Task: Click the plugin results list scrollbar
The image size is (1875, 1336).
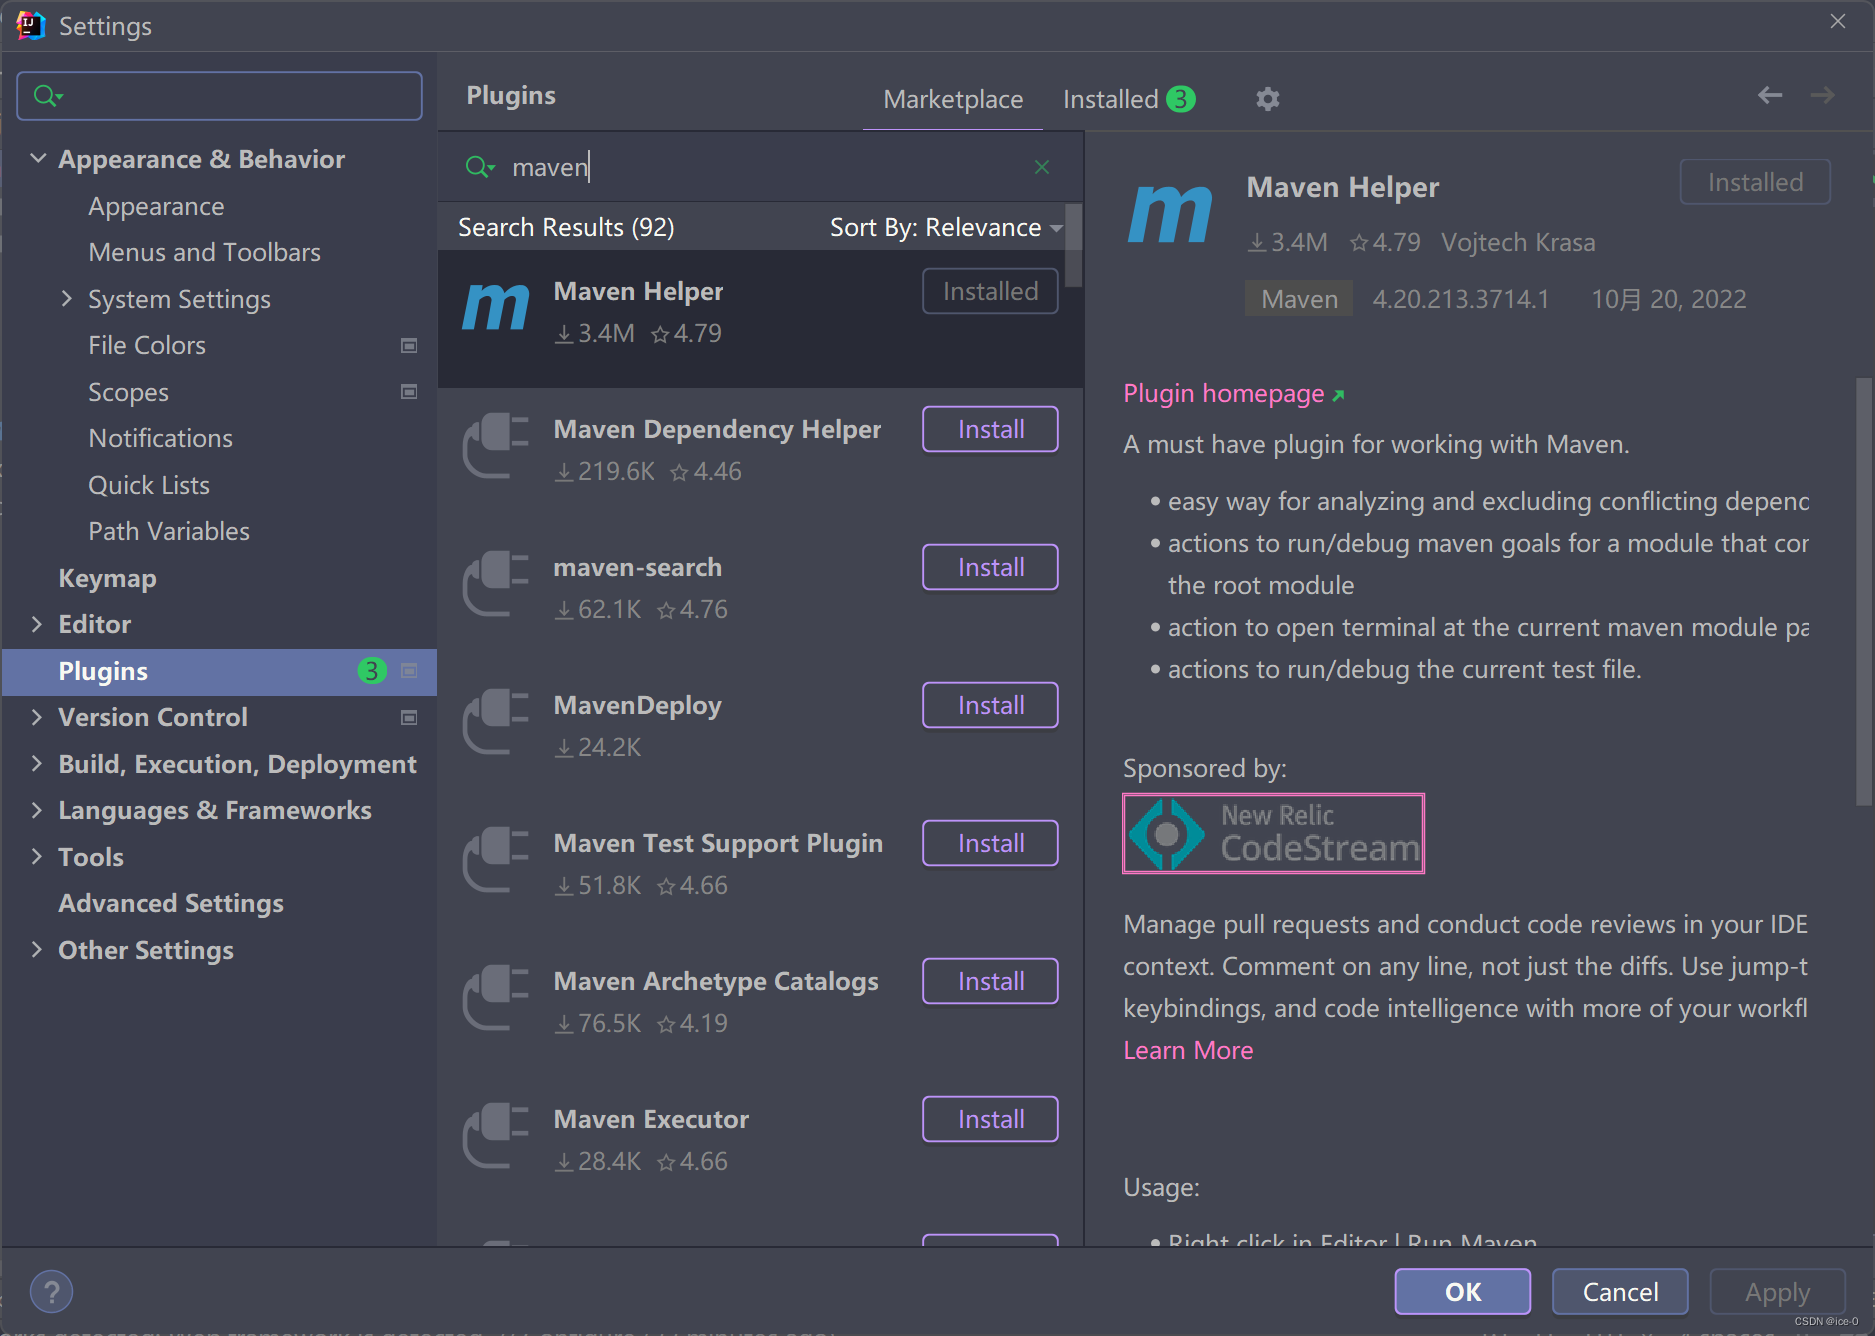Action: click(x=1073, y=245)
